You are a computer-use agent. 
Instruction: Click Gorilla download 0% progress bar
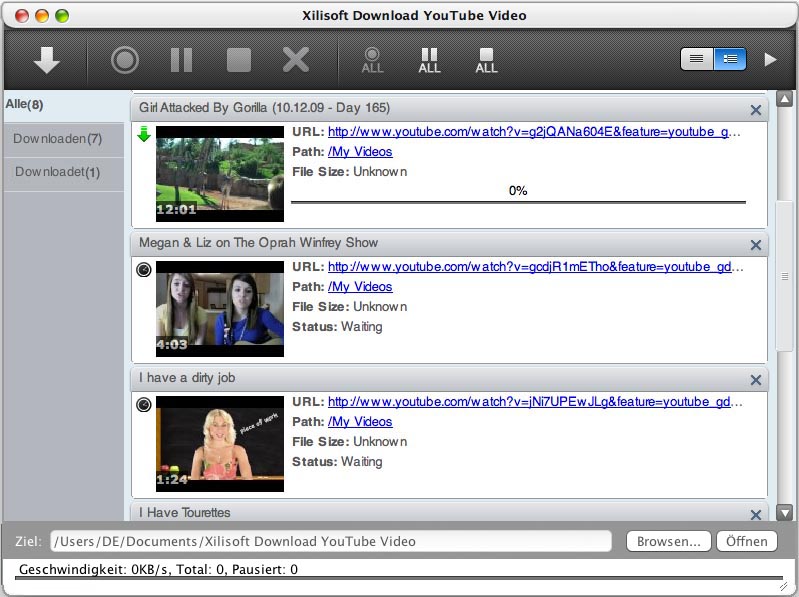pos(518,202)
